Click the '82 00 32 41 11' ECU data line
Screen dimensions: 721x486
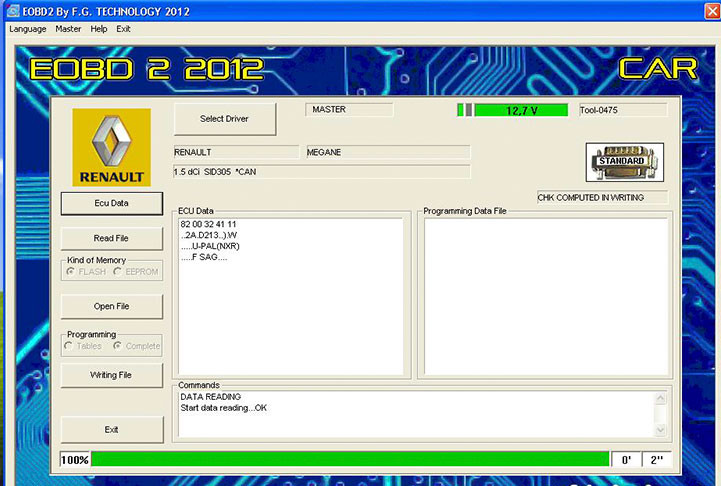point(208,224)
